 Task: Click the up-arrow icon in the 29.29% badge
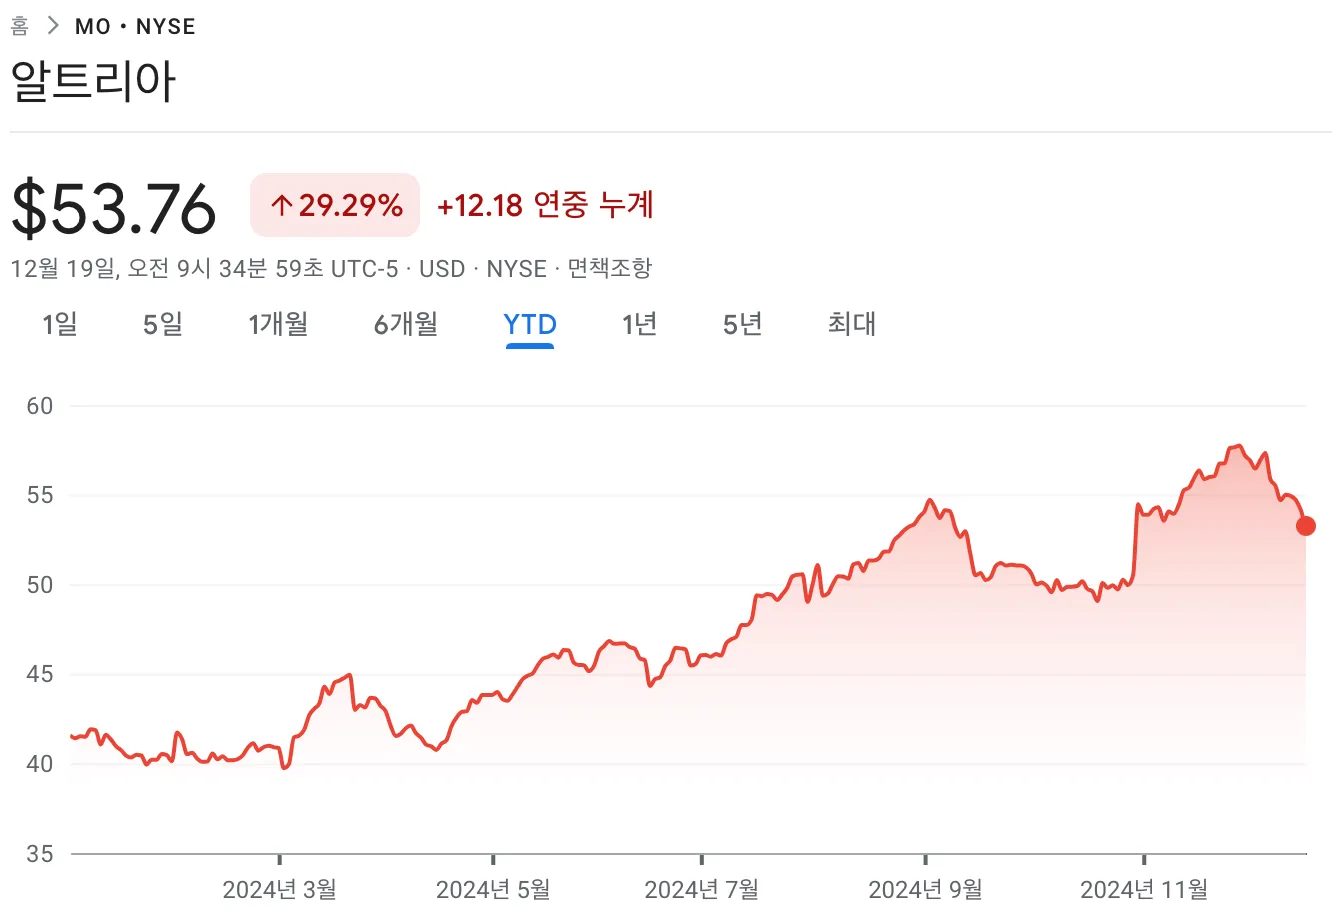tap(283, 204)
